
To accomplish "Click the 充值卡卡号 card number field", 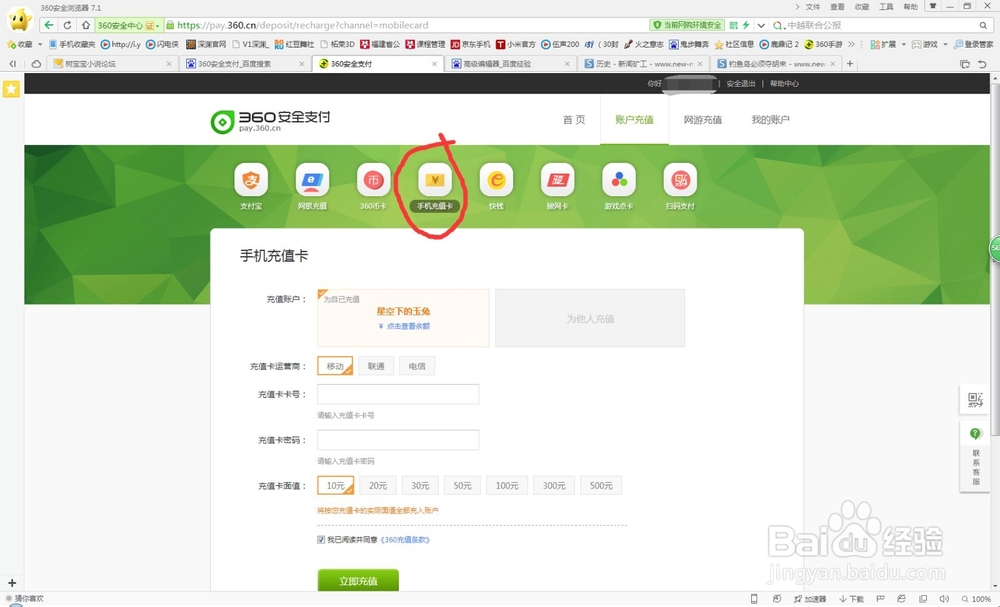I will (397, 394).
